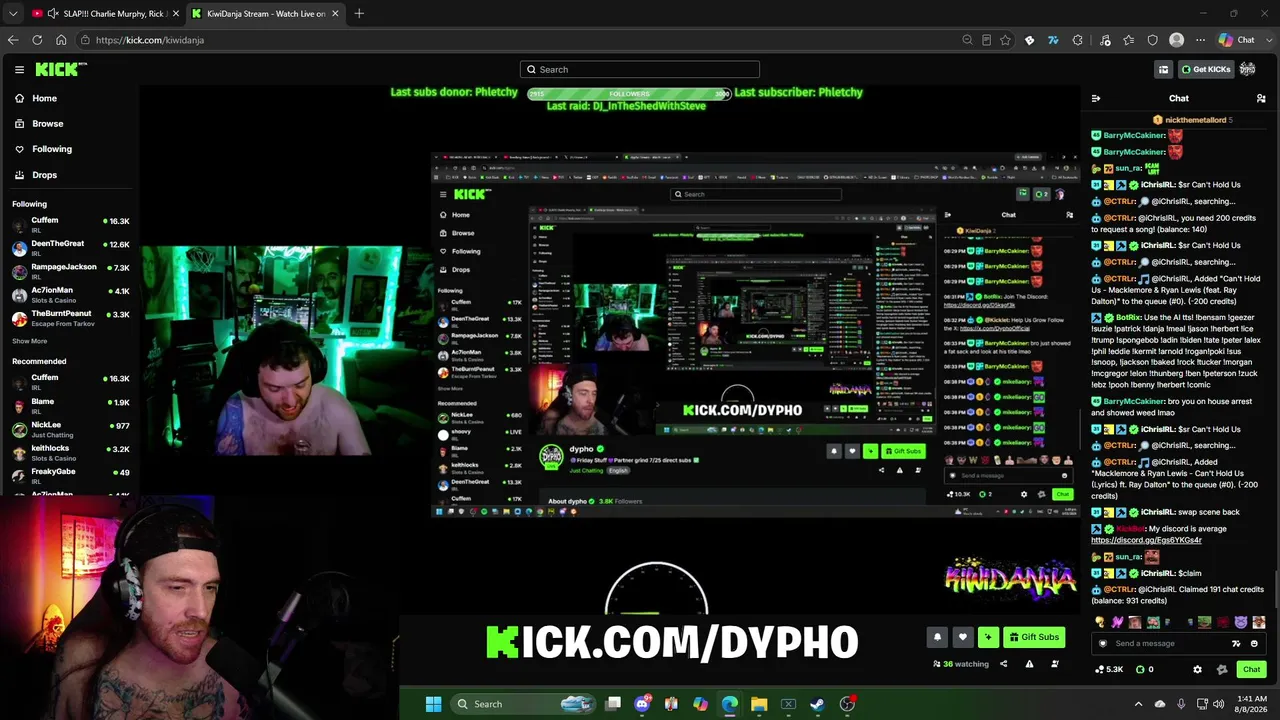This screenshot has height=720, width=1280.
Task: Open the user profile avatar in Kick header
Action: (1247, 69)
